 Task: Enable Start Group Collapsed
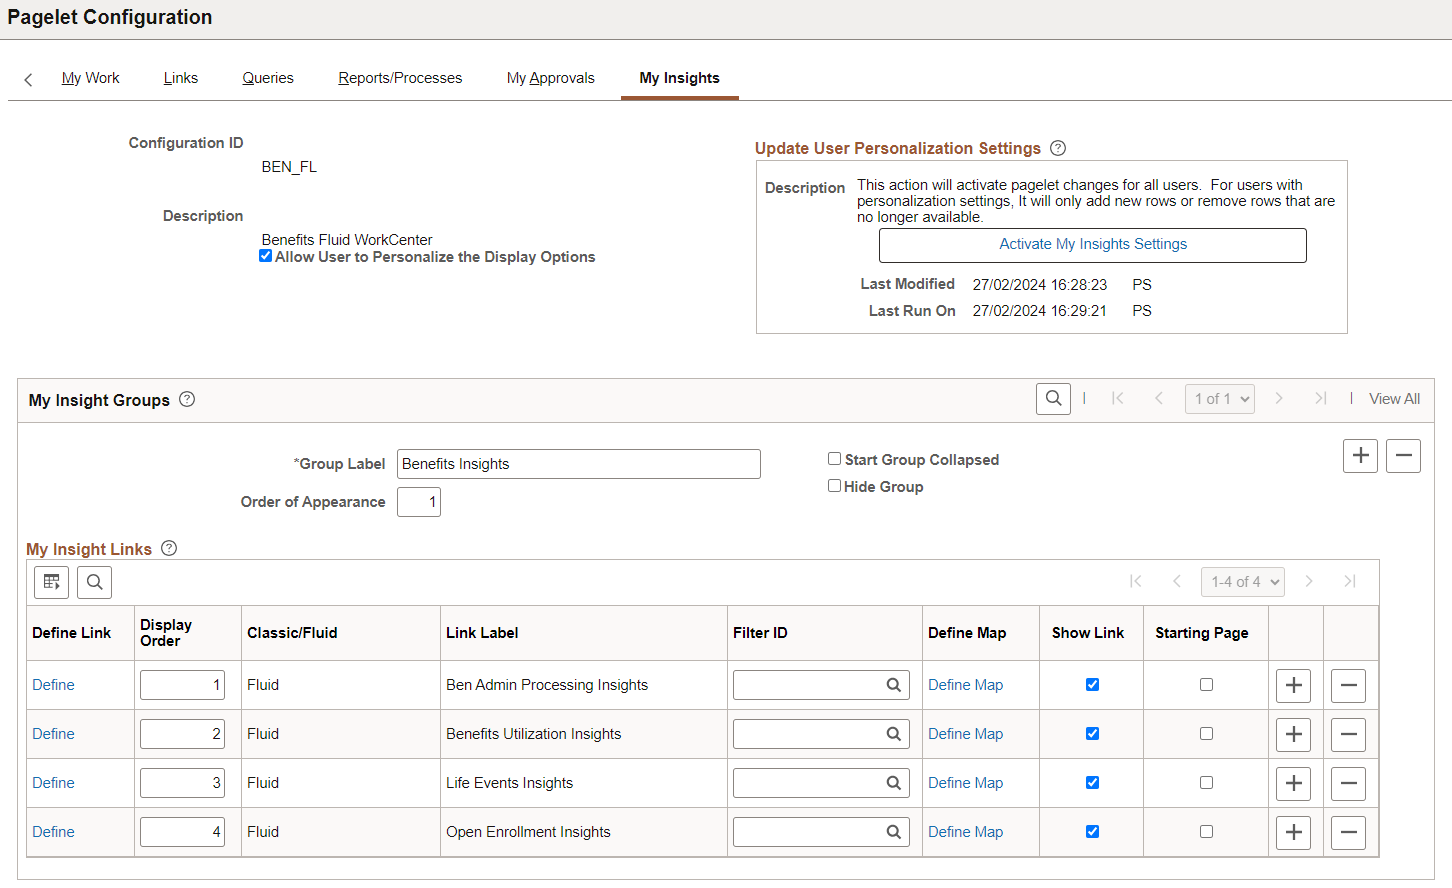tap(834, 458)
